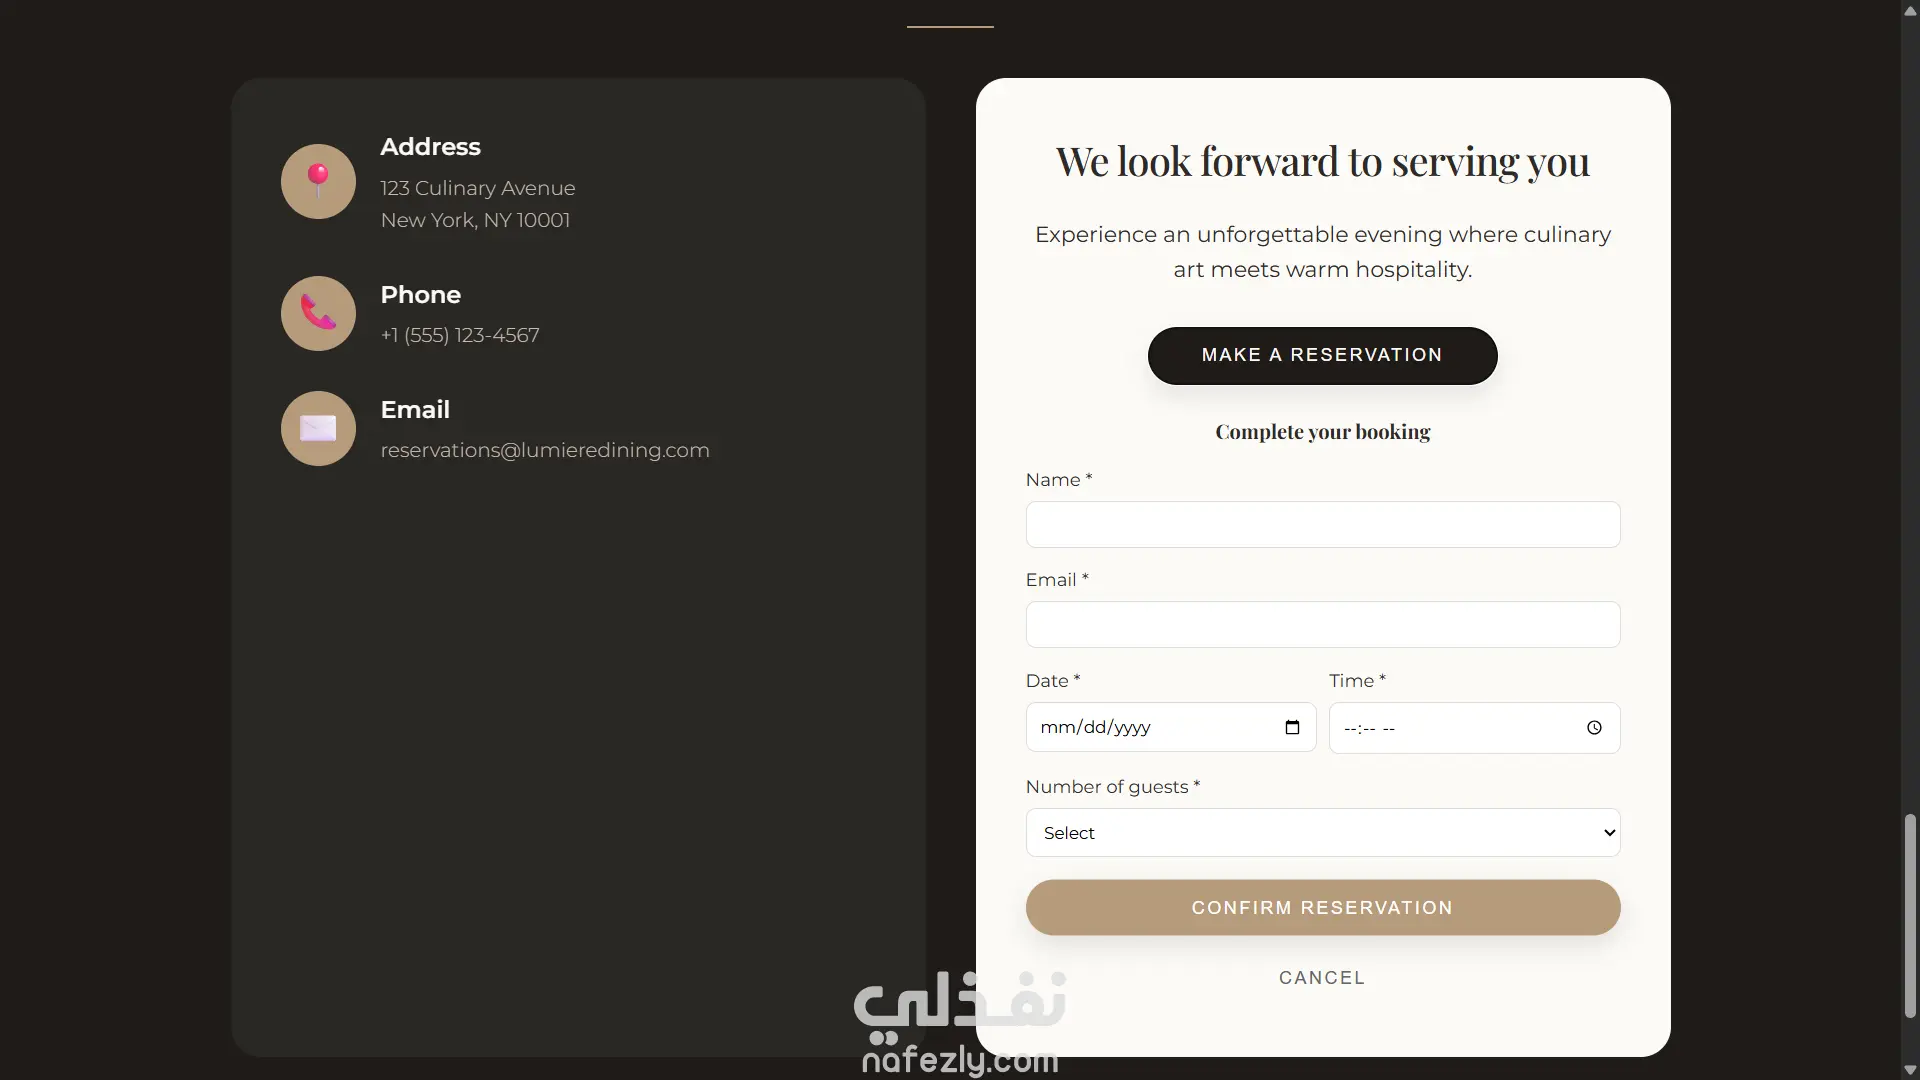
Task: Click the email envelope icon
Action: 318,429
